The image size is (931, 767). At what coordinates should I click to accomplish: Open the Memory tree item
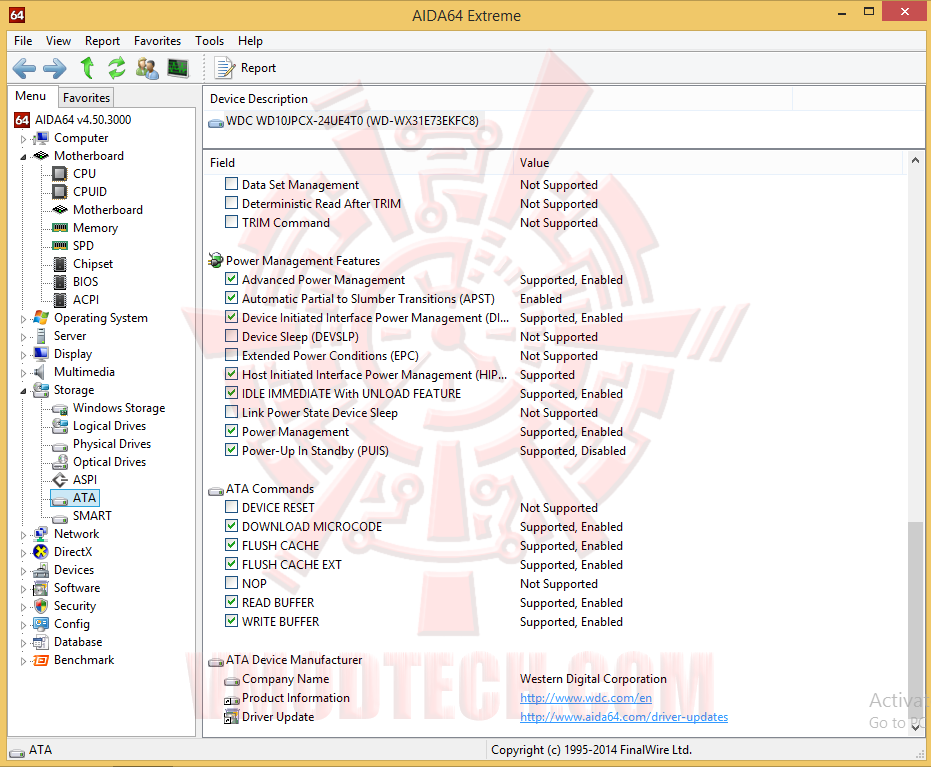point(95,228)
